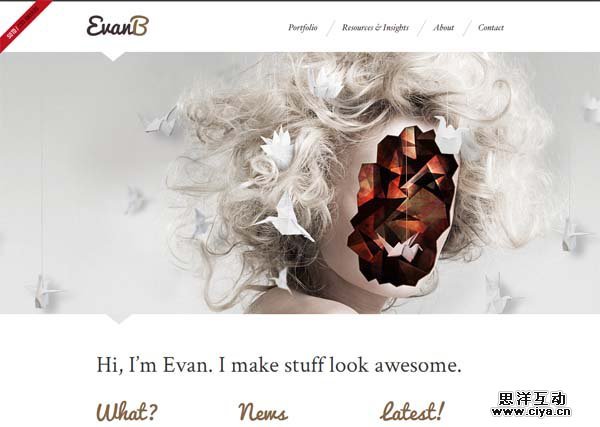Screen dimensions: 600x427
Task: Click the large origami crane in the hair
Action: [286, 218]
